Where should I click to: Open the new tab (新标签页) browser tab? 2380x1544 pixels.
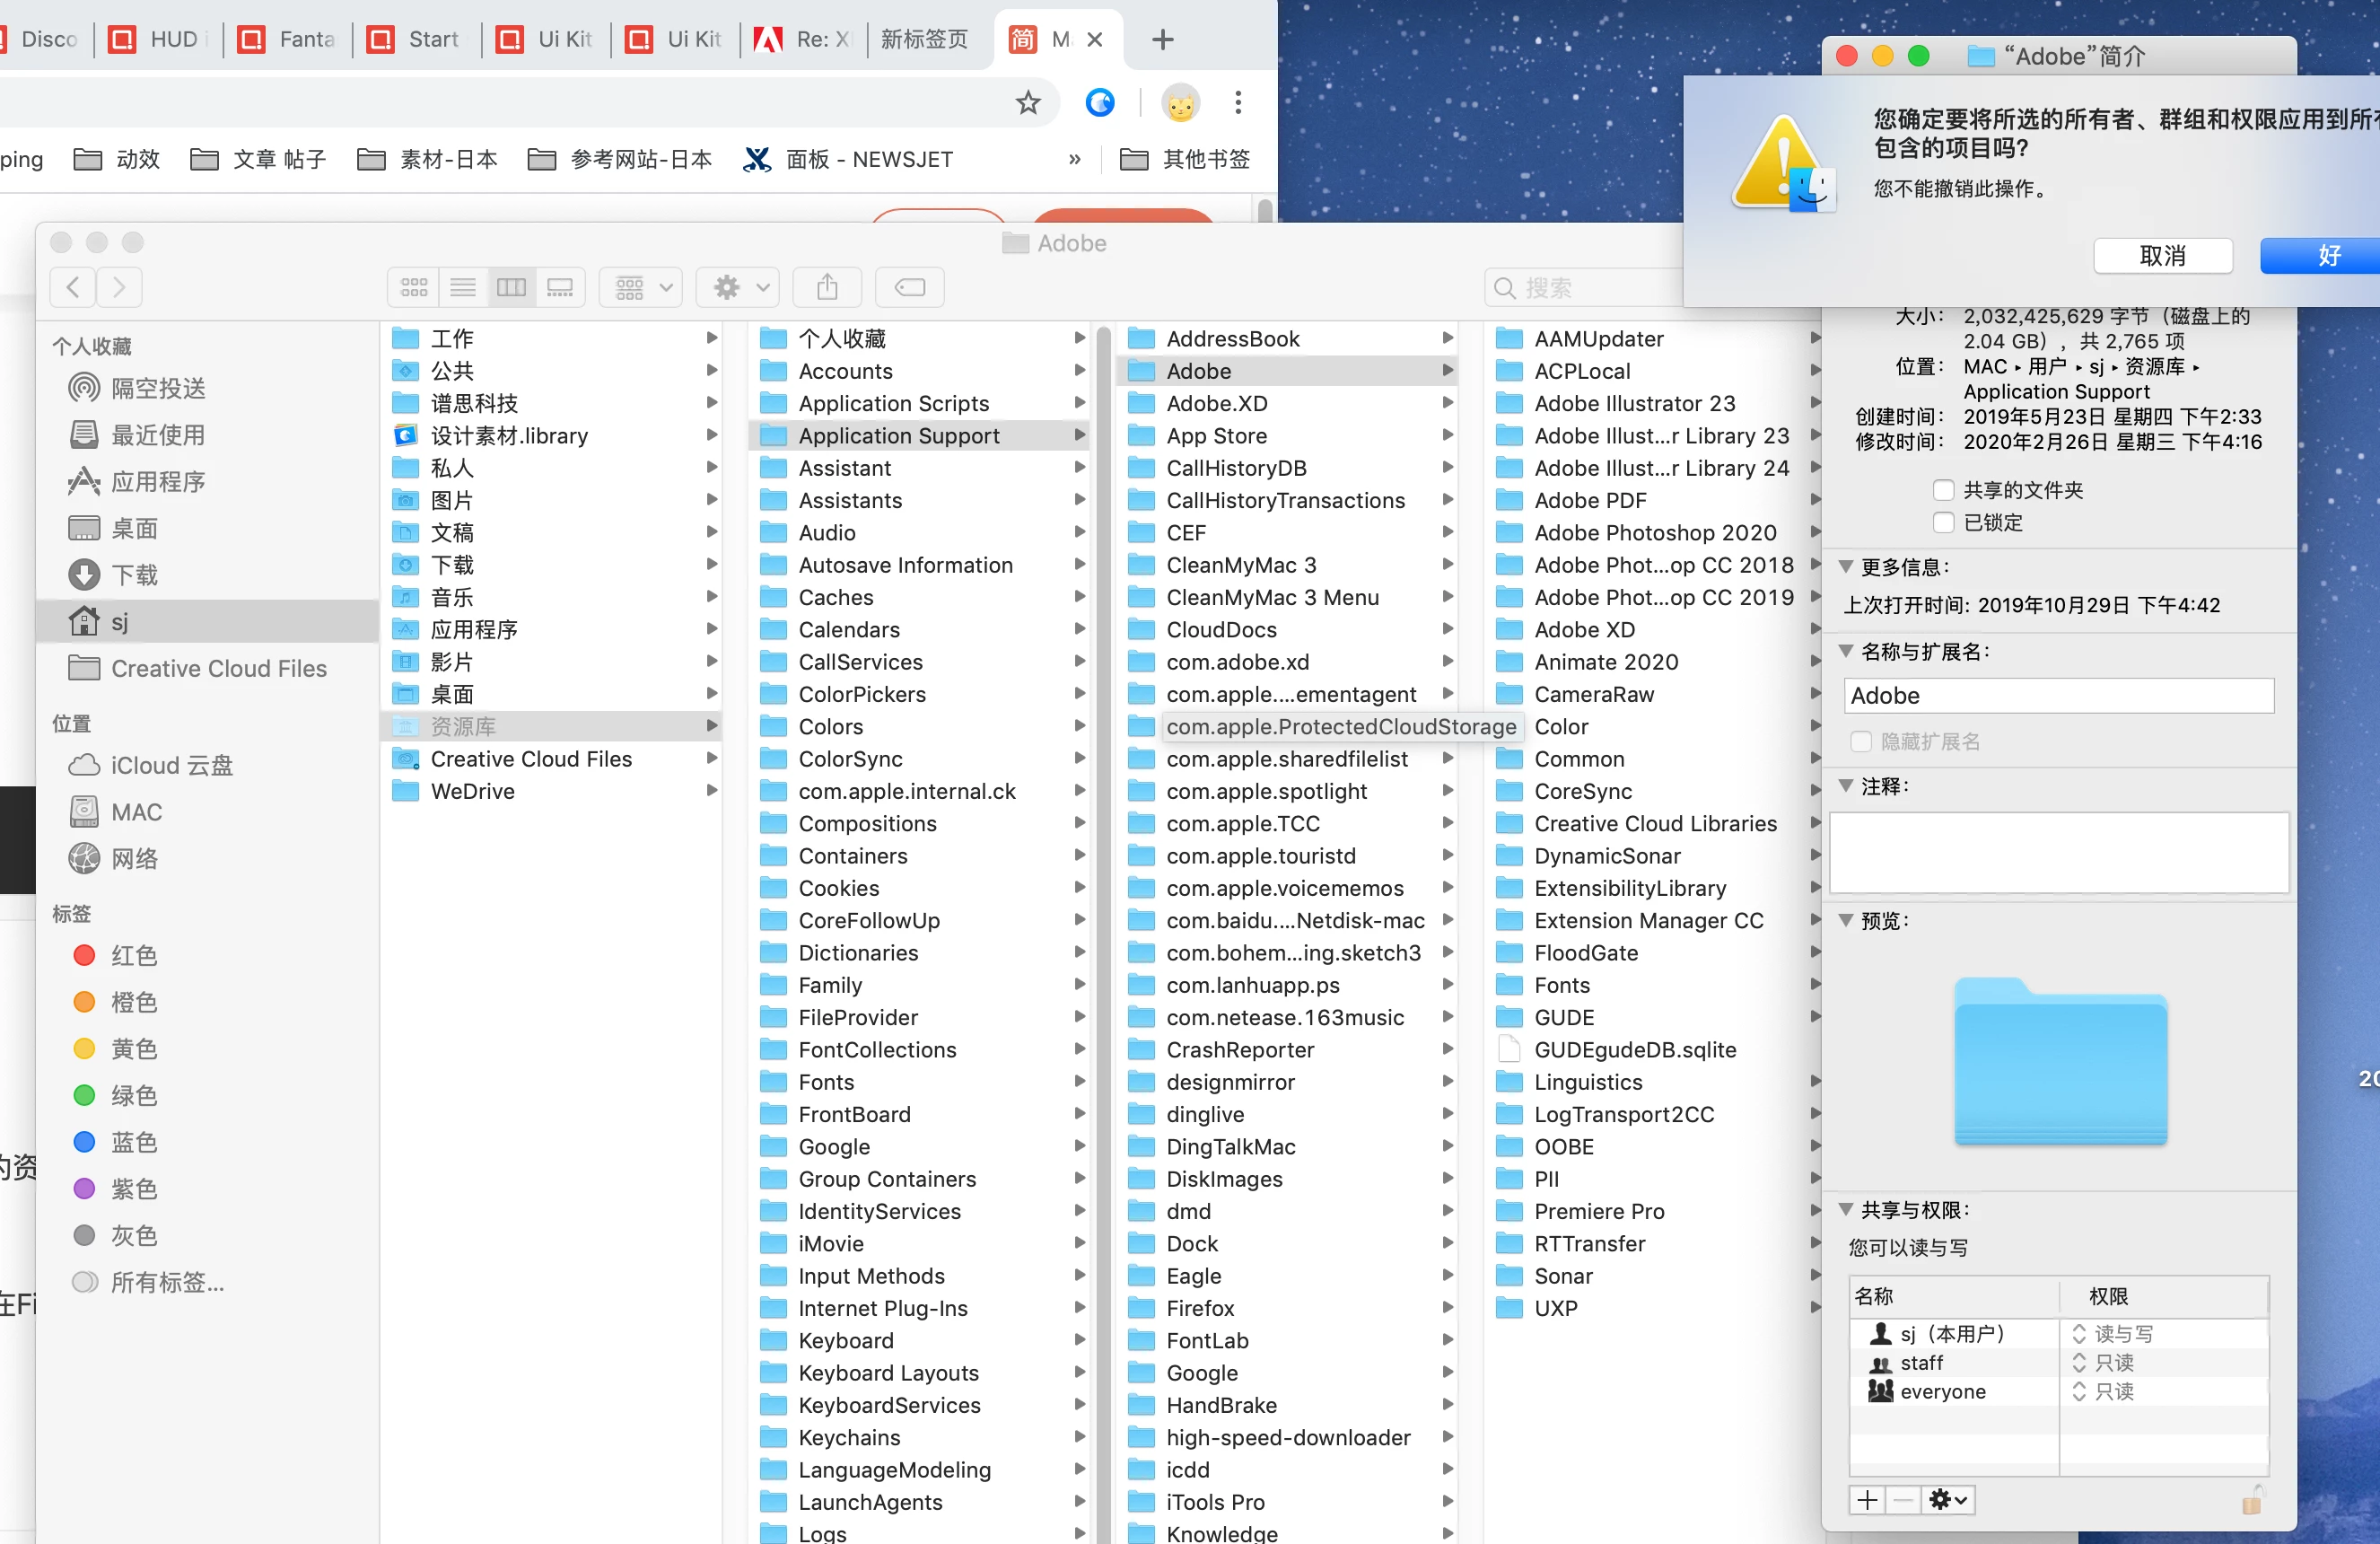[924, 40]
